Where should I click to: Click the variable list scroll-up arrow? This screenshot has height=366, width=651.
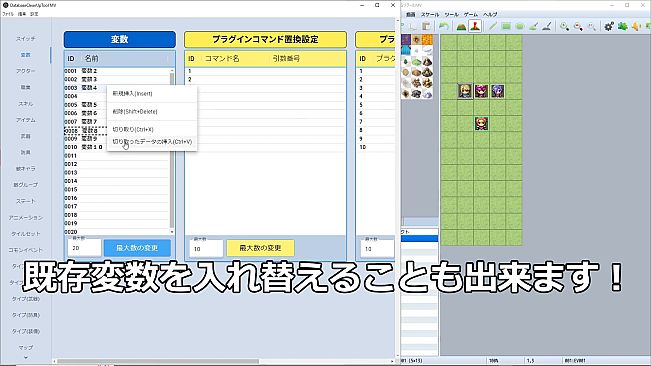[x=172, y=71]
